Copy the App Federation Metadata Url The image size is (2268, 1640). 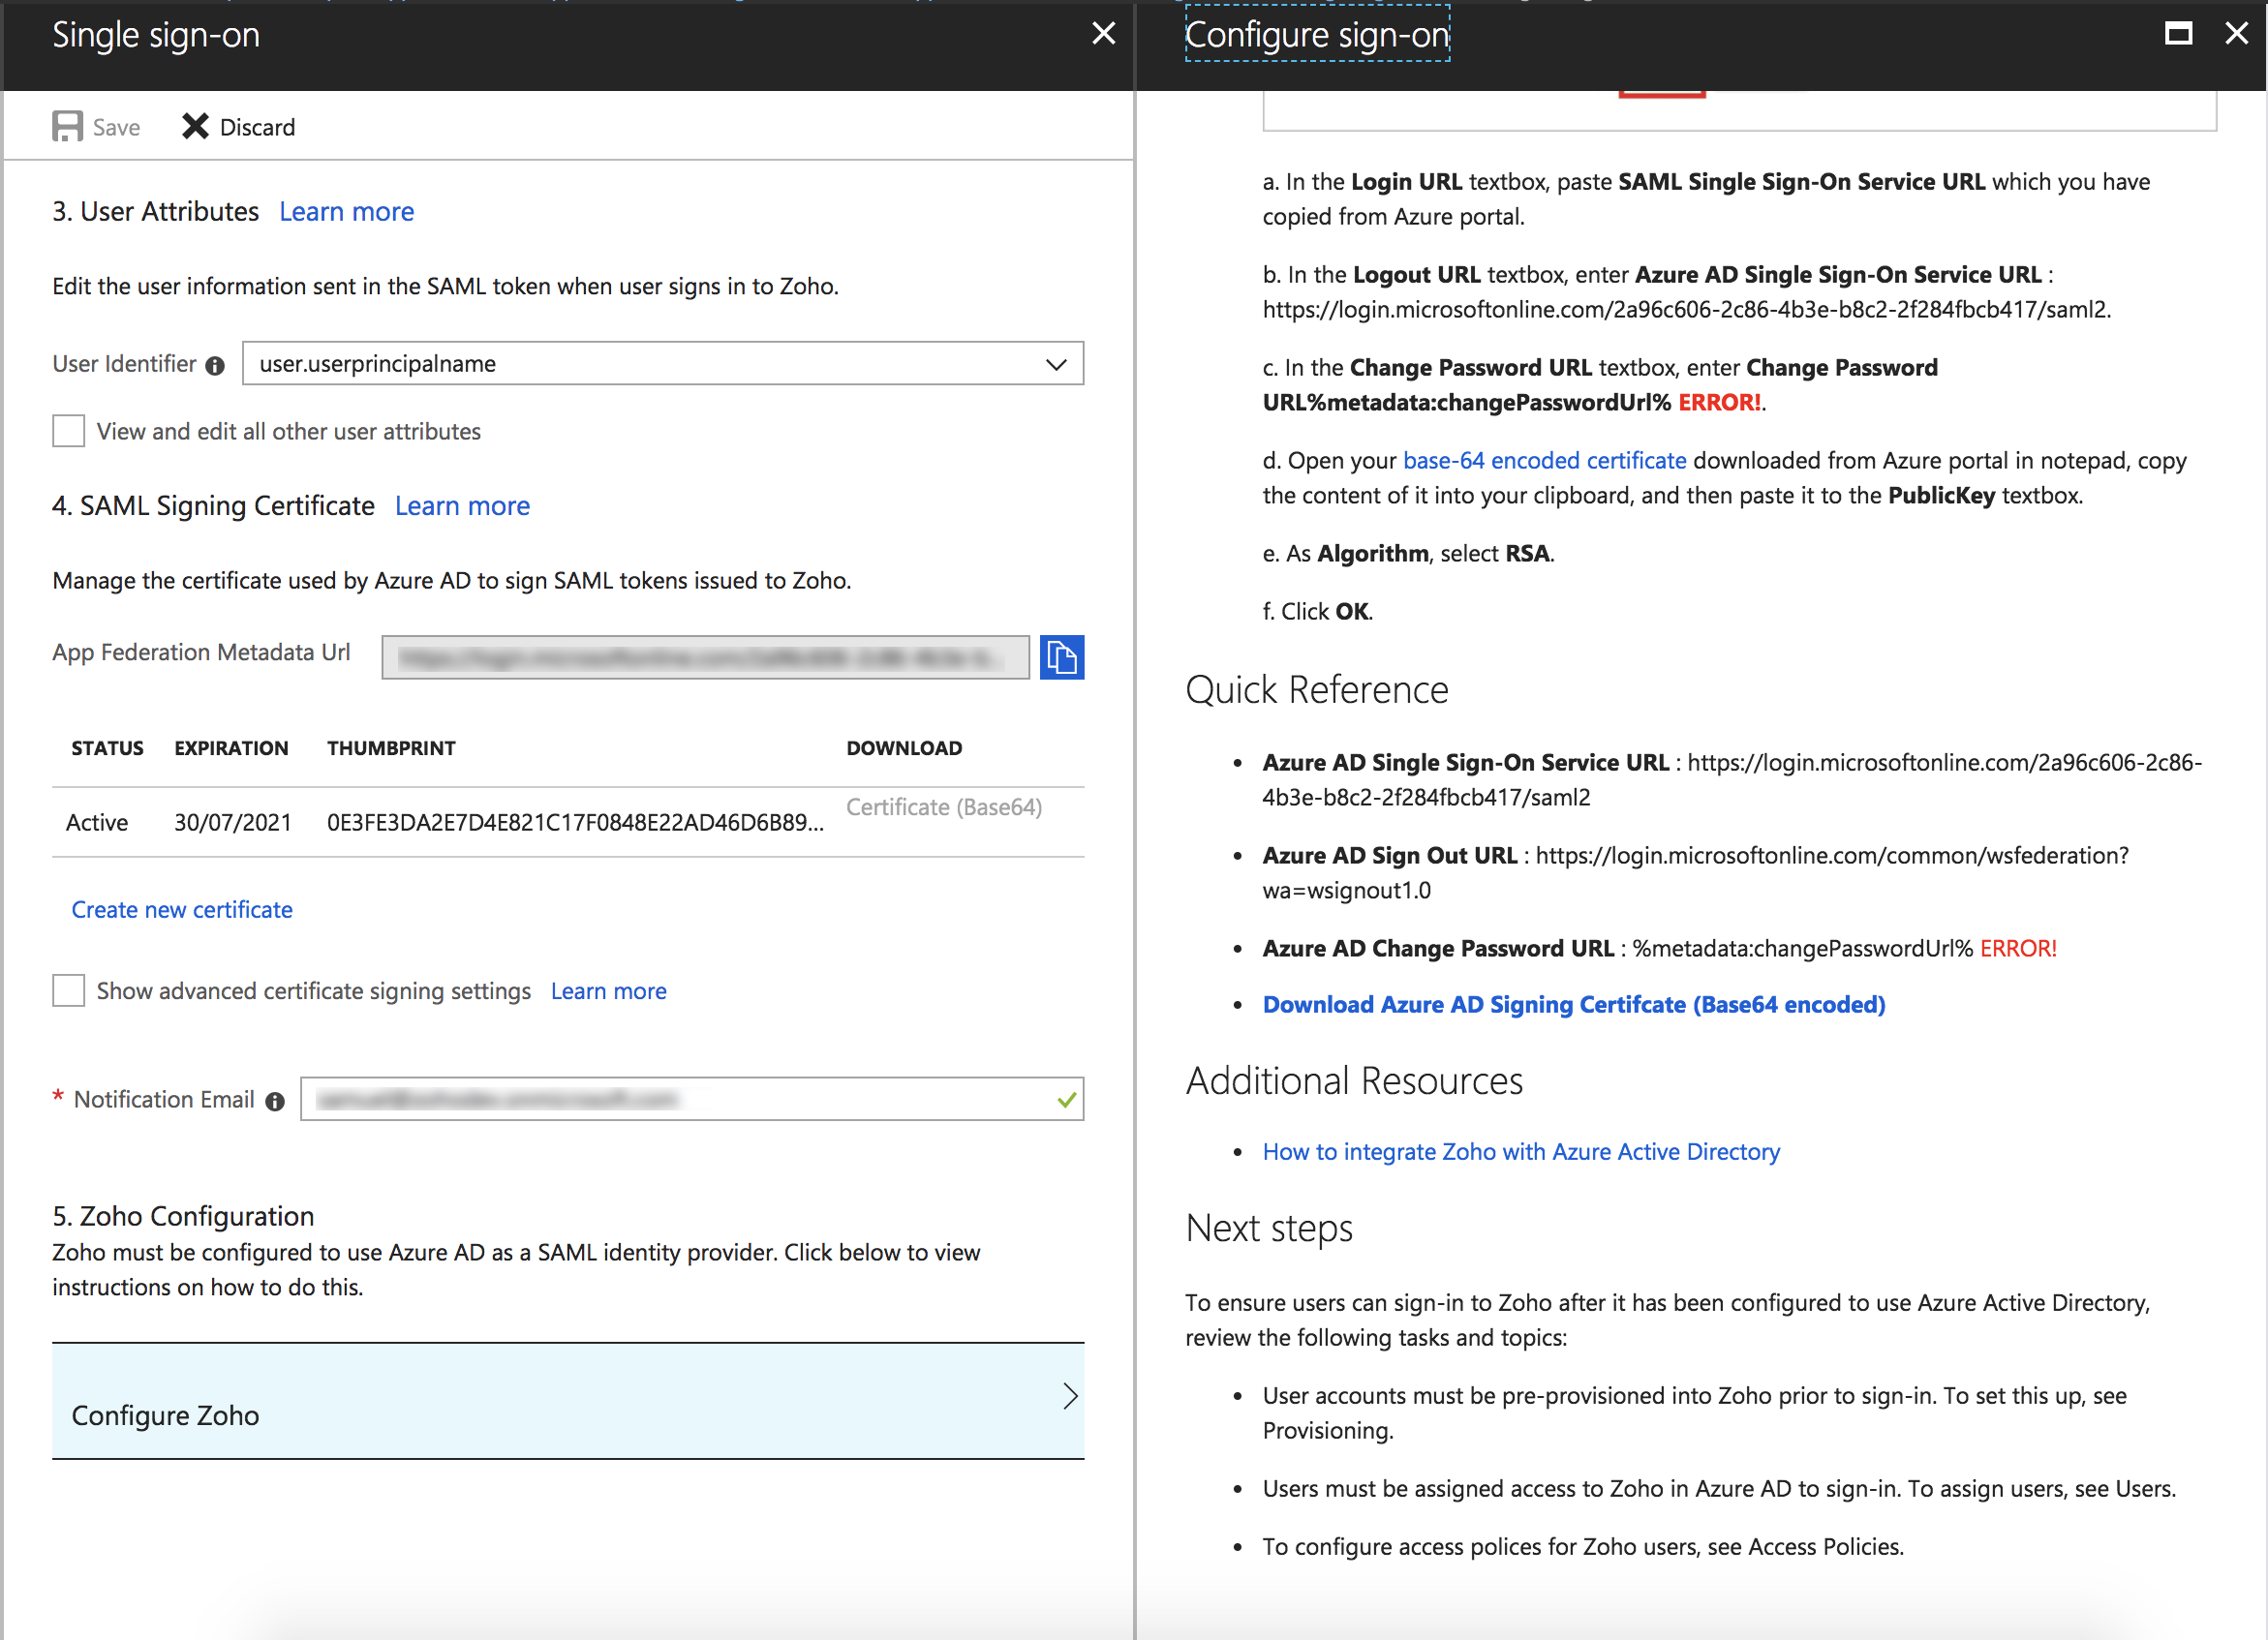pyautogui.click(x=1061, y=657)
